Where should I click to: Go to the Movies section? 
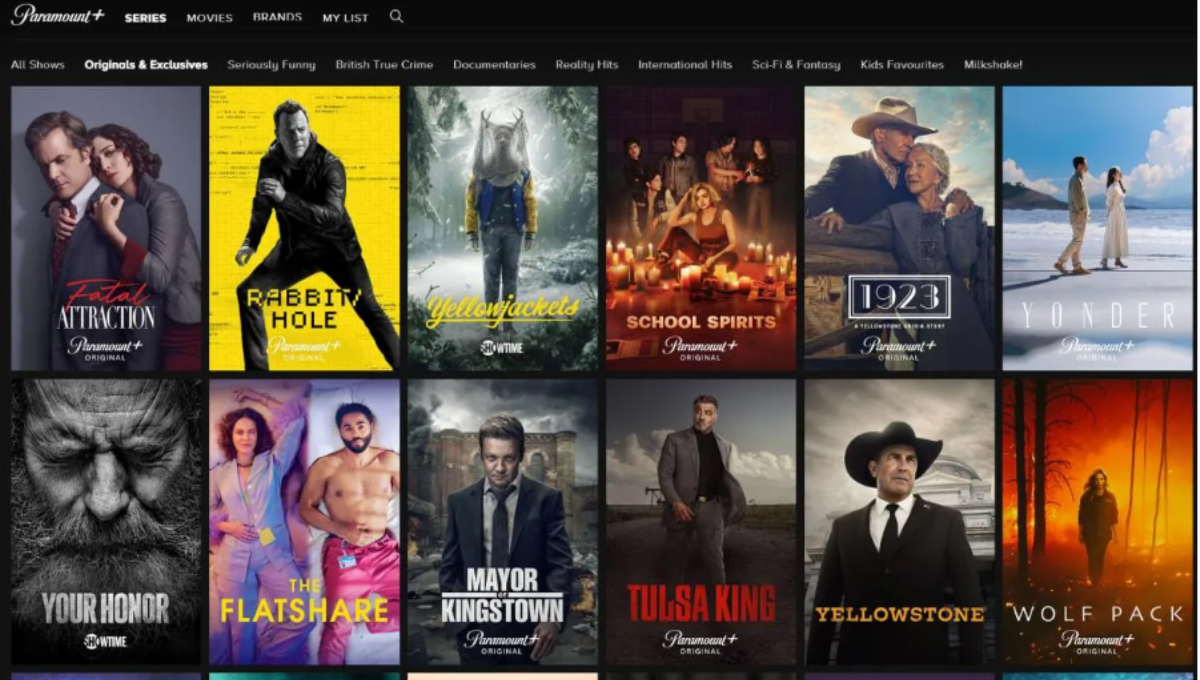point(210,18)
